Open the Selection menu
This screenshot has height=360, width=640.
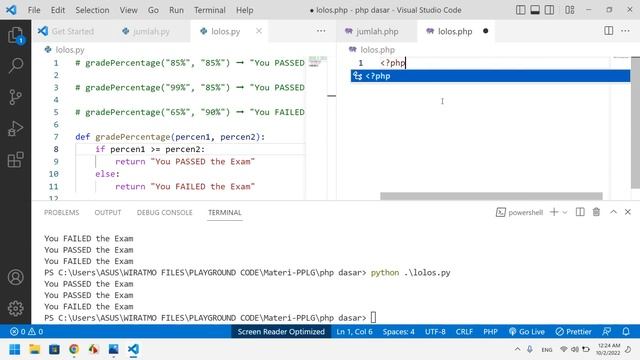(92, 10)
